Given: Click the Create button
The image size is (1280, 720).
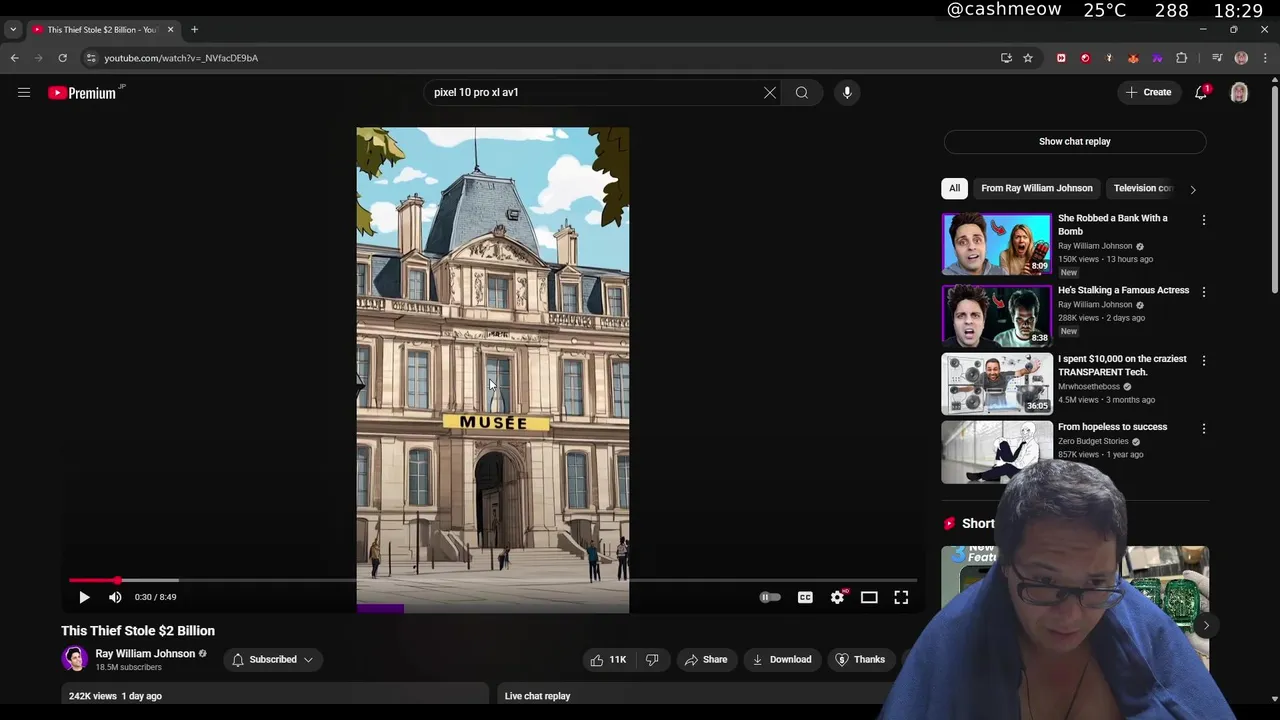Looking at the screenshot, I should 1148,92.
